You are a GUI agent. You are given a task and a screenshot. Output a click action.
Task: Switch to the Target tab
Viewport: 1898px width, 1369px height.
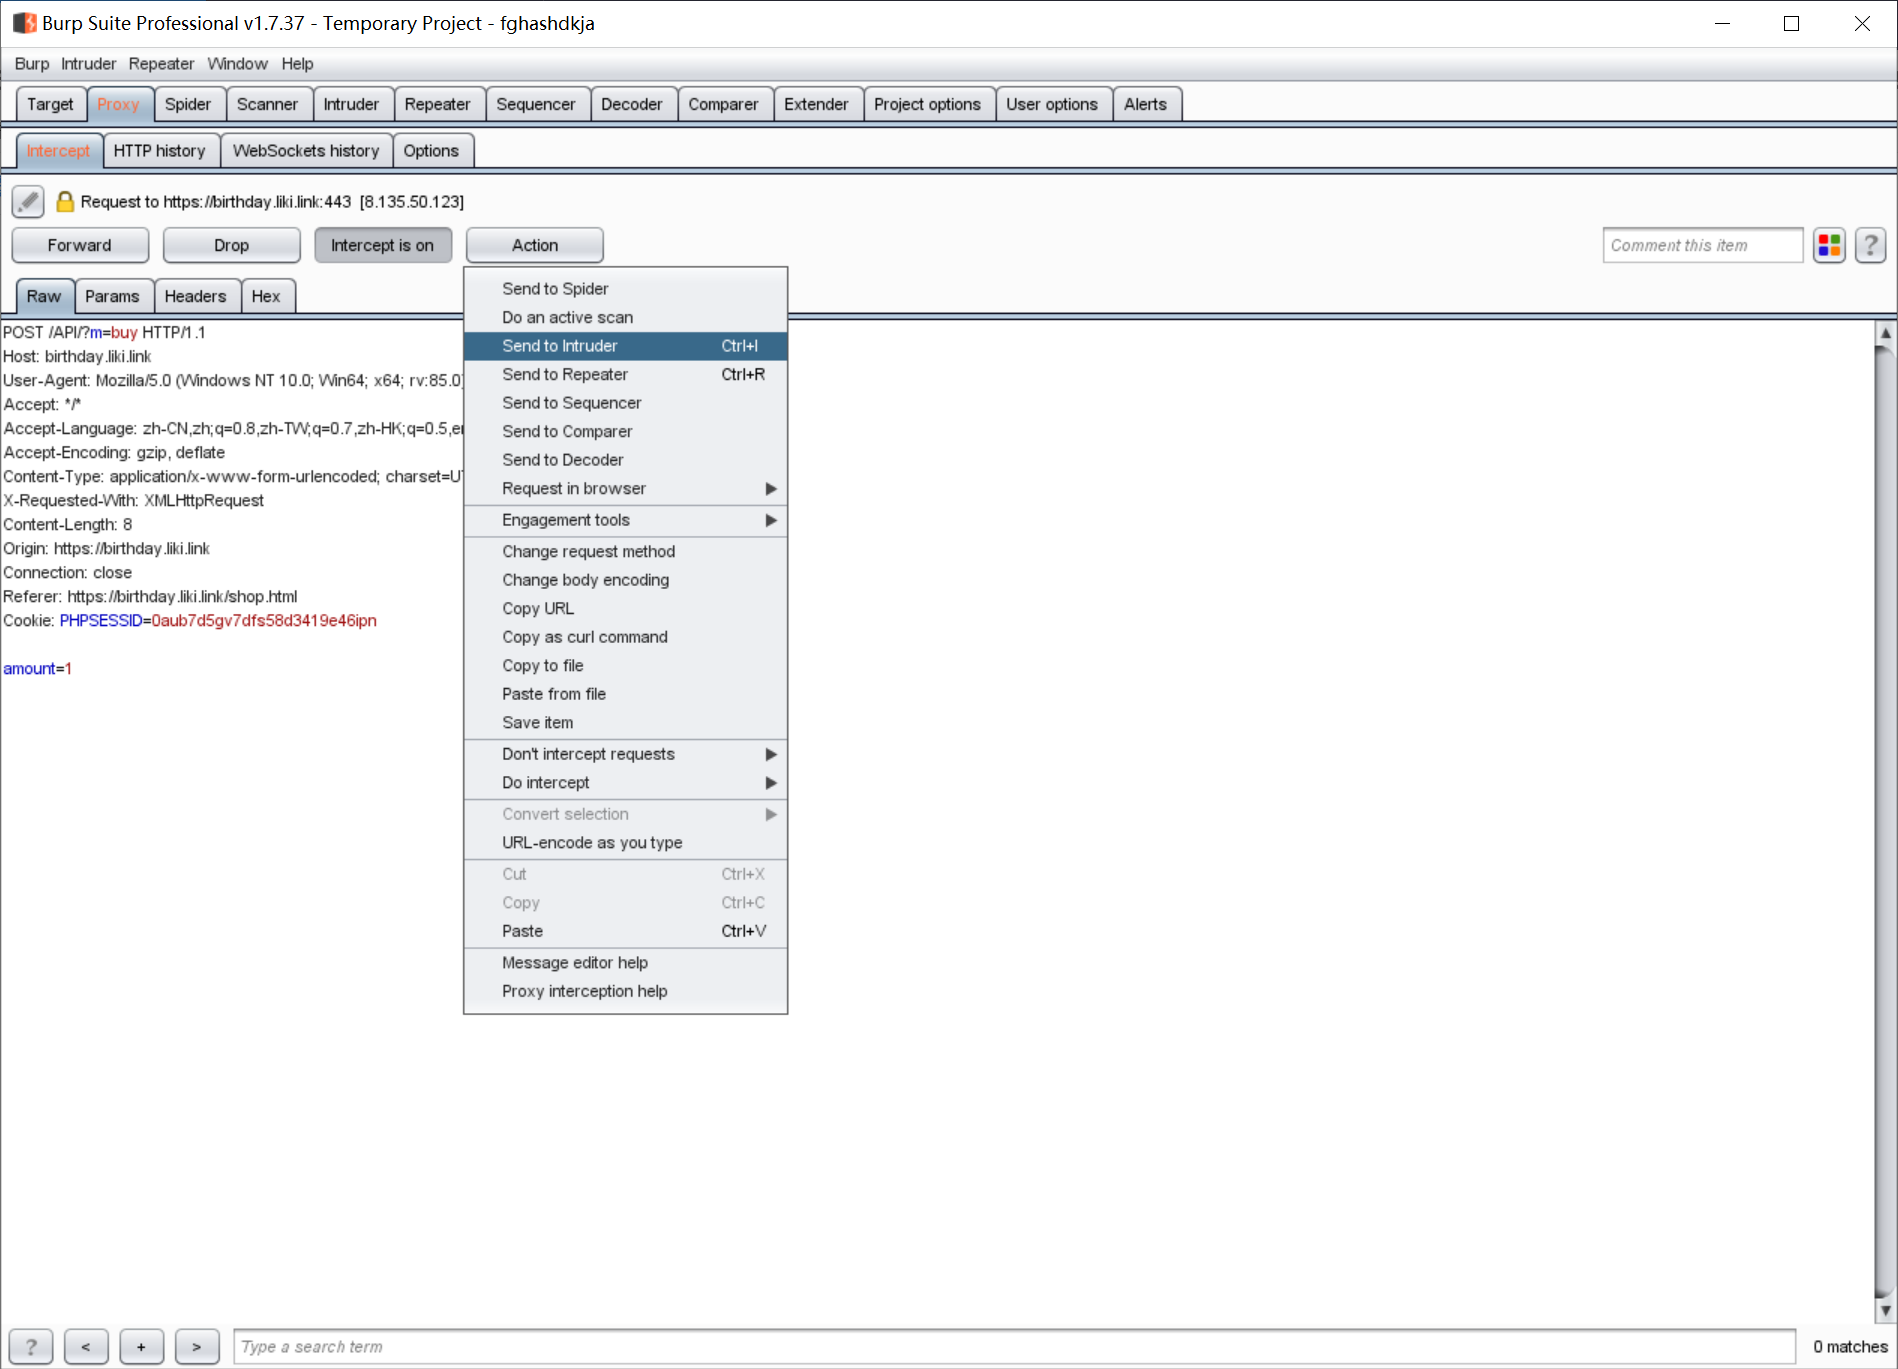point(50,104)
